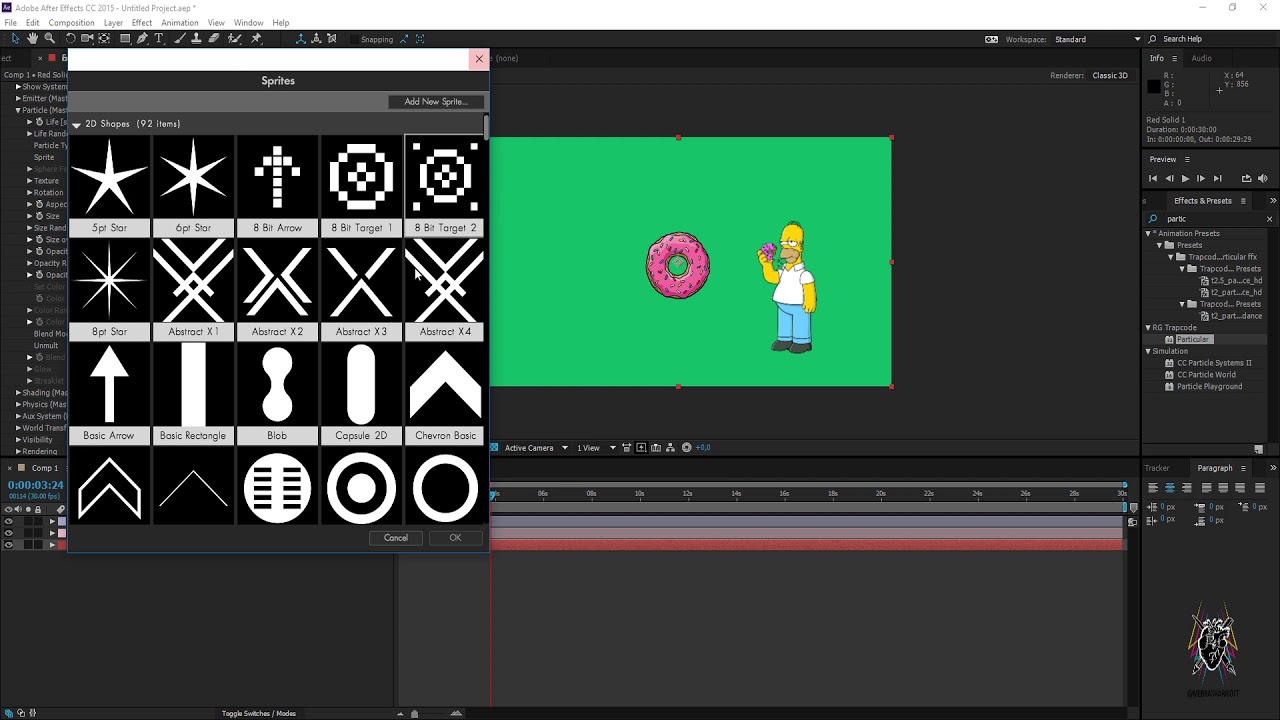Select the Pen tool
1280x720 pixels.
[x=142, y=39]
